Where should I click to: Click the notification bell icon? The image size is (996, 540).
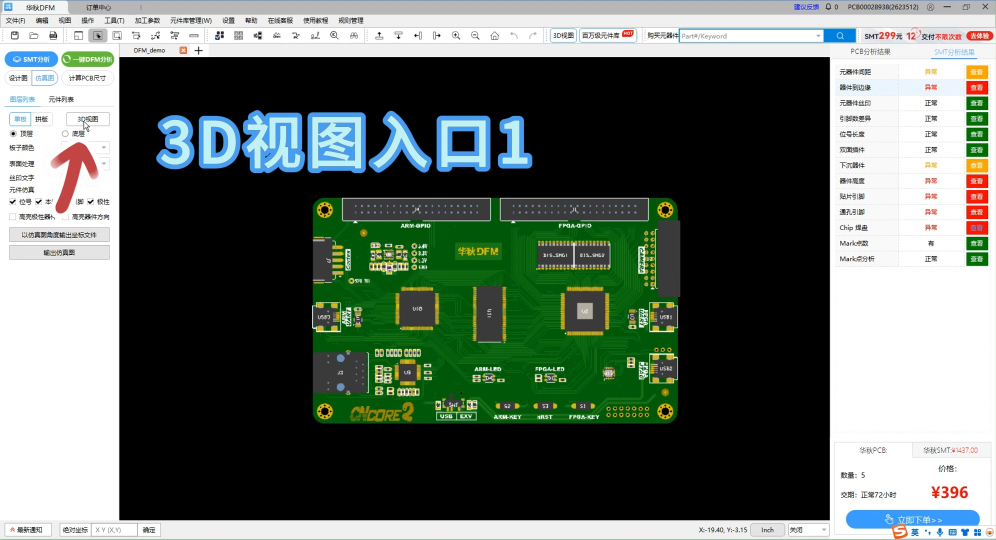click(828, 7)
